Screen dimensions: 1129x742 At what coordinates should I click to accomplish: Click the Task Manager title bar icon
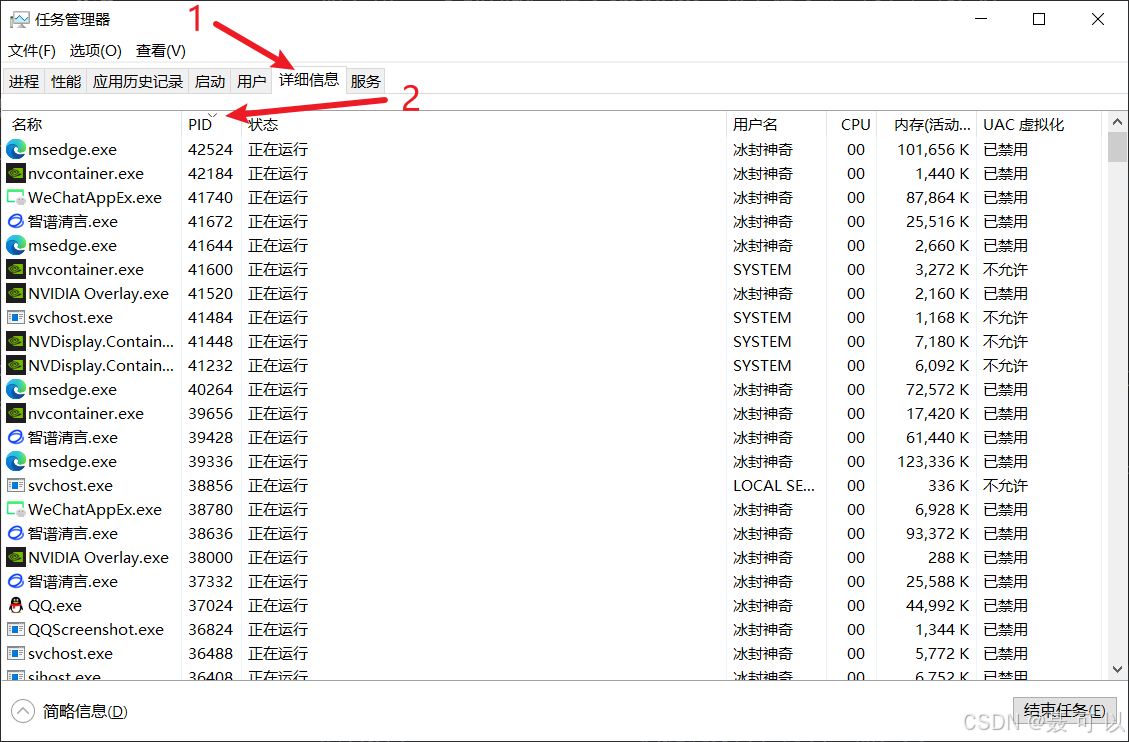pyautogui.click(x=19, y=19)
